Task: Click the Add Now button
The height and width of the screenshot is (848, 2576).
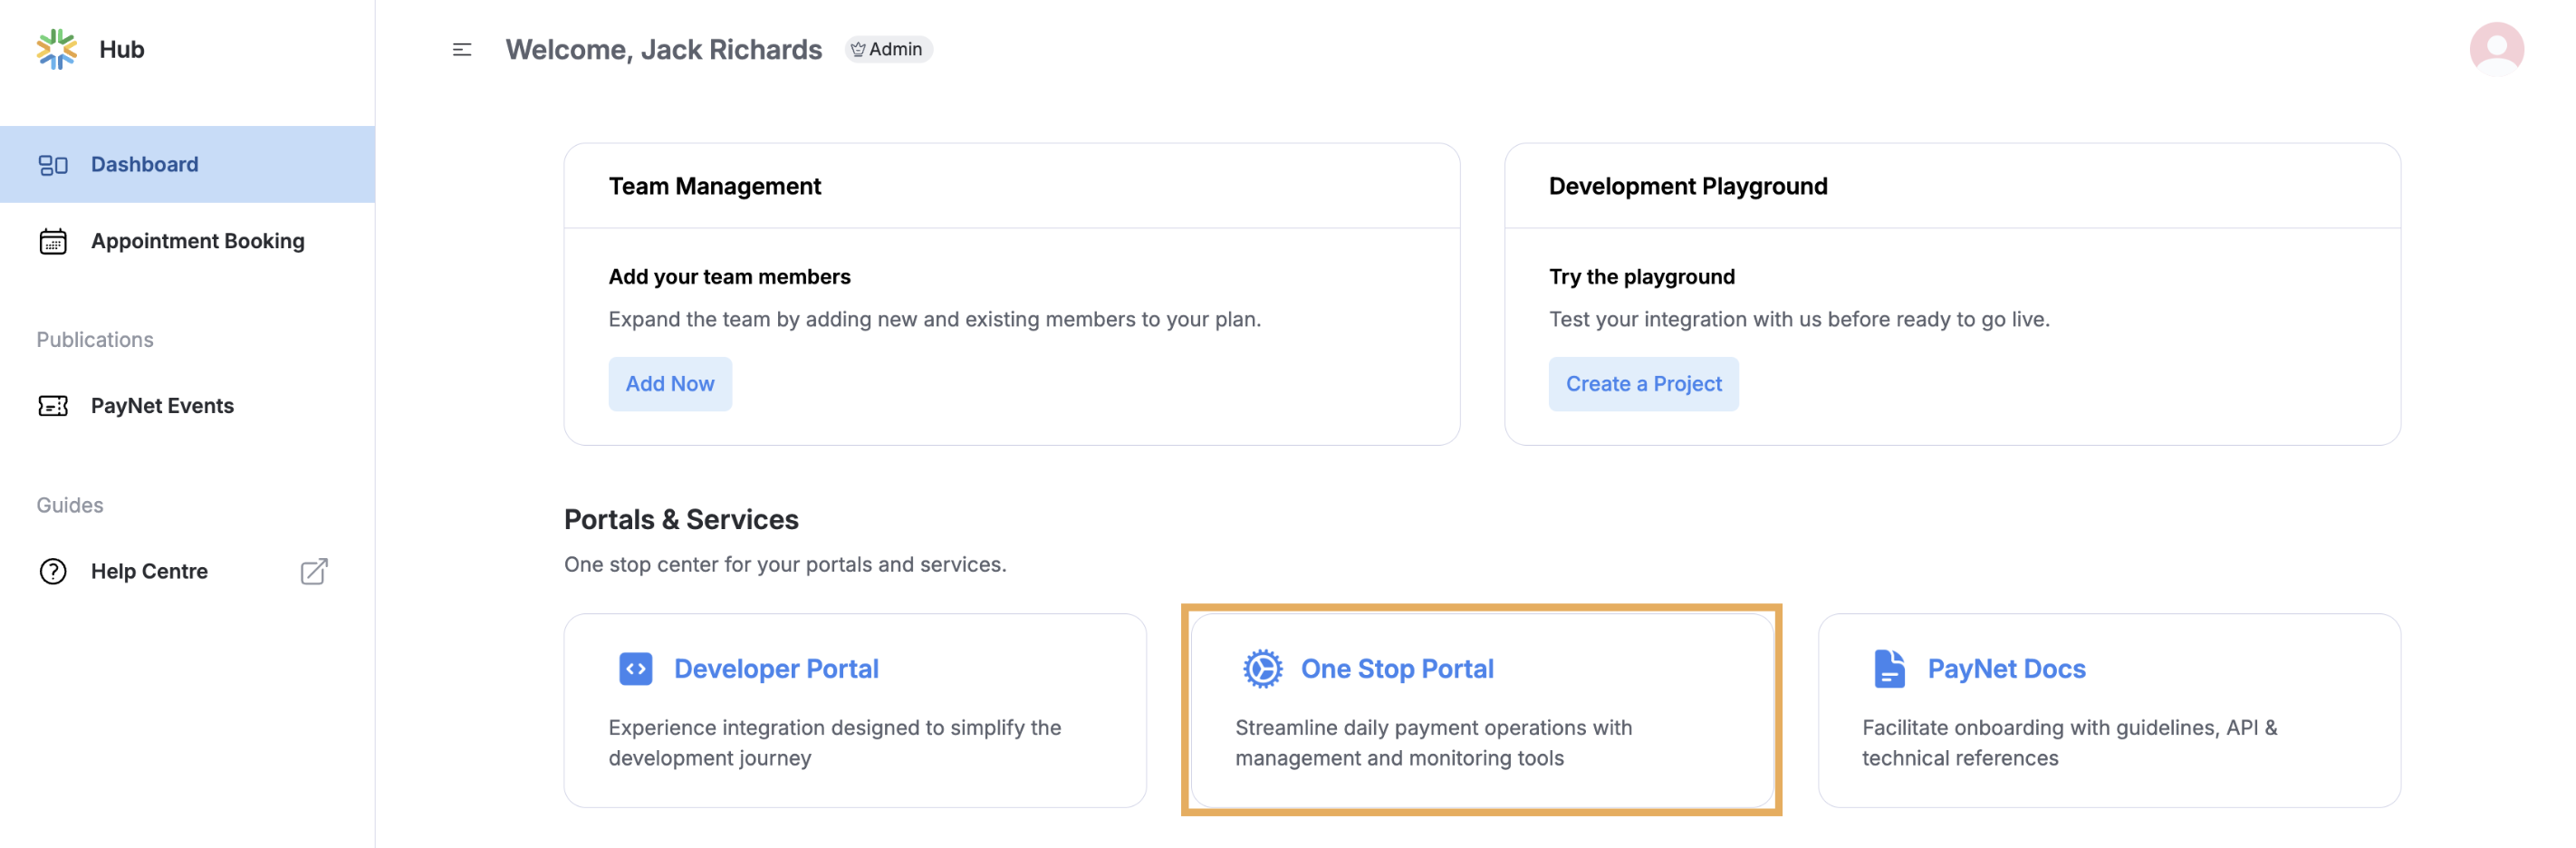Action: point(670,383)
